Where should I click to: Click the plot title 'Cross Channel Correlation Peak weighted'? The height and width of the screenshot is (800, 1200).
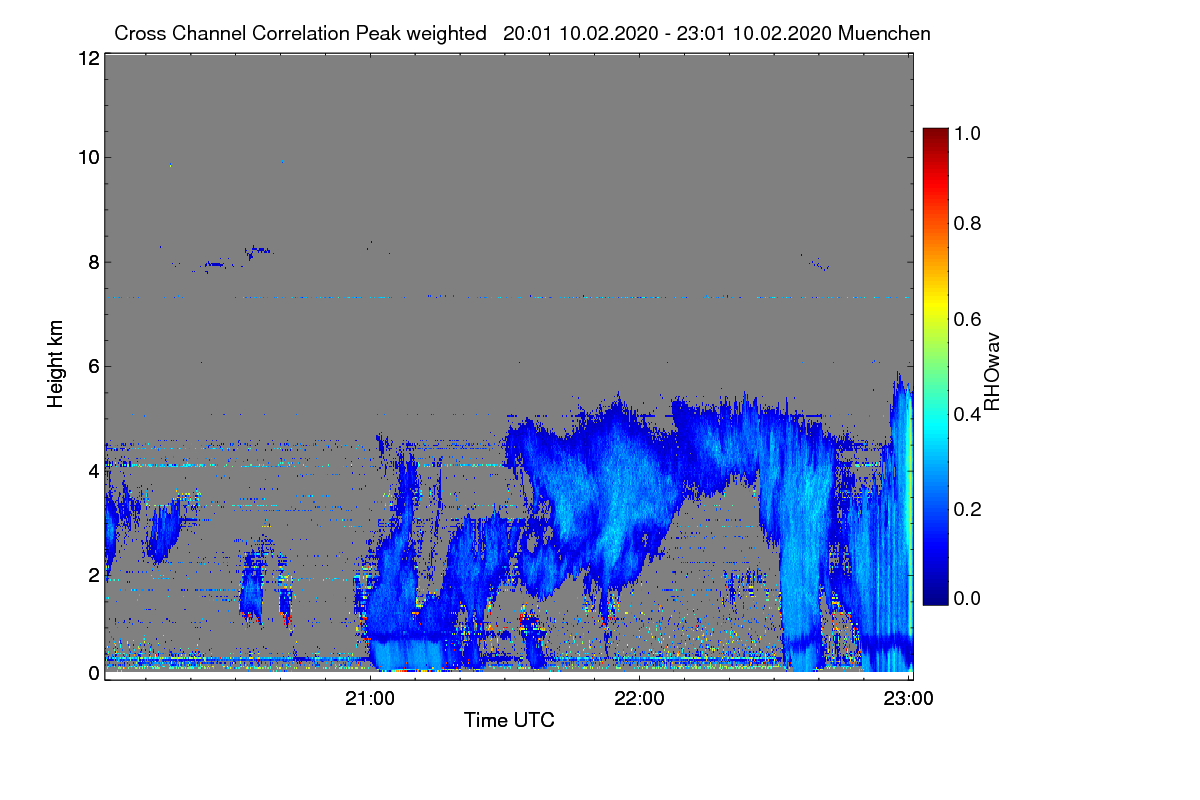pyautogui.click(x=300, y=33)
